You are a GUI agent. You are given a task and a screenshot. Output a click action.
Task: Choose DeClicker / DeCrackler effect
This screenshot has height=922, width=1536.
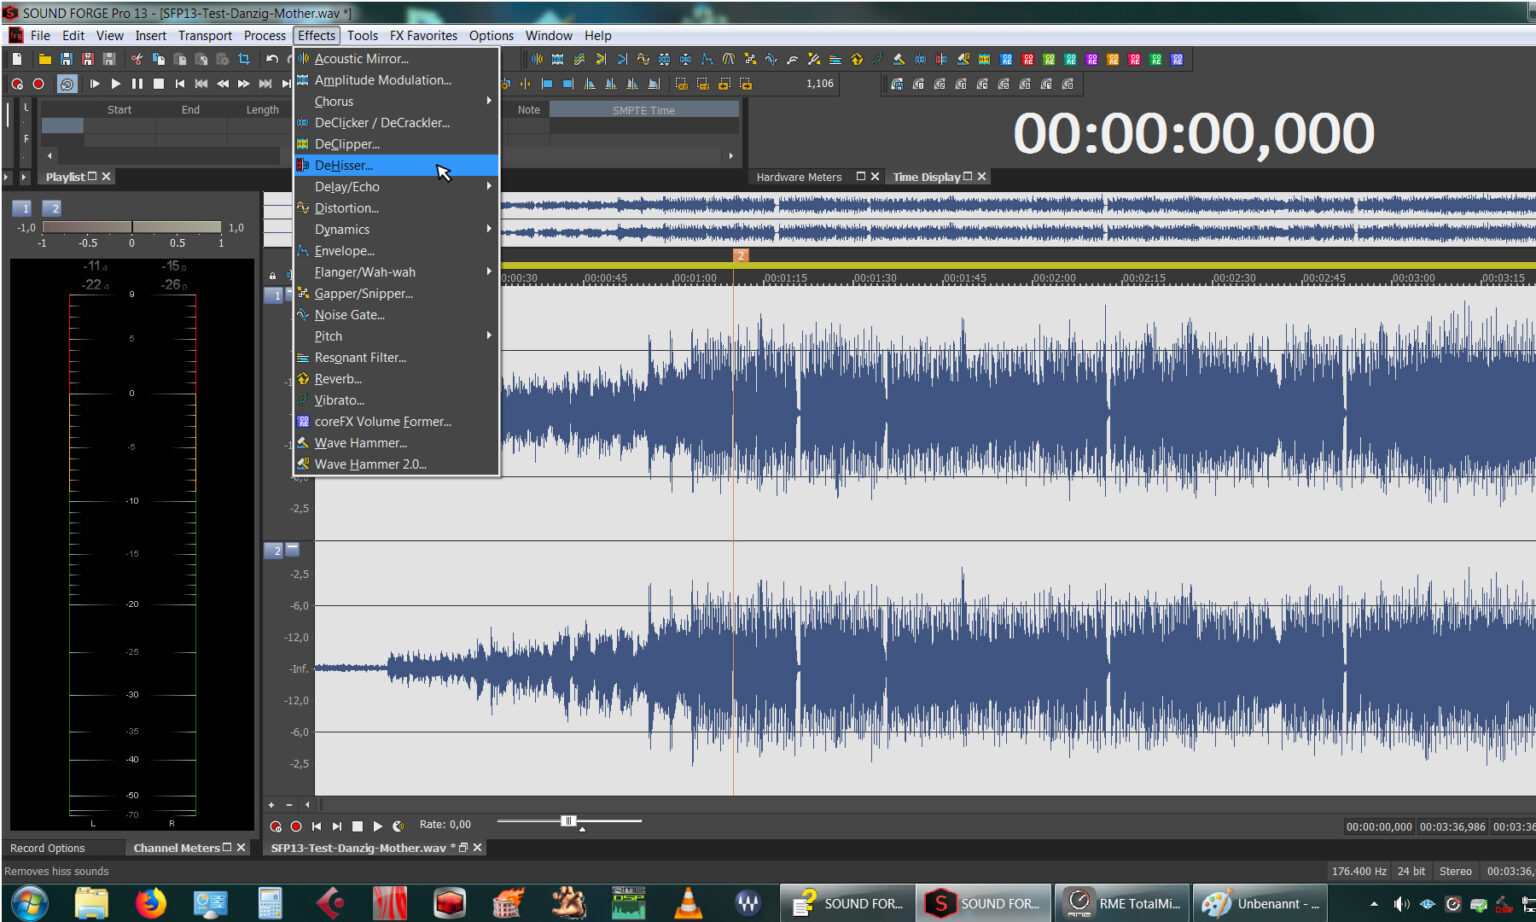[x=396, y=123]
